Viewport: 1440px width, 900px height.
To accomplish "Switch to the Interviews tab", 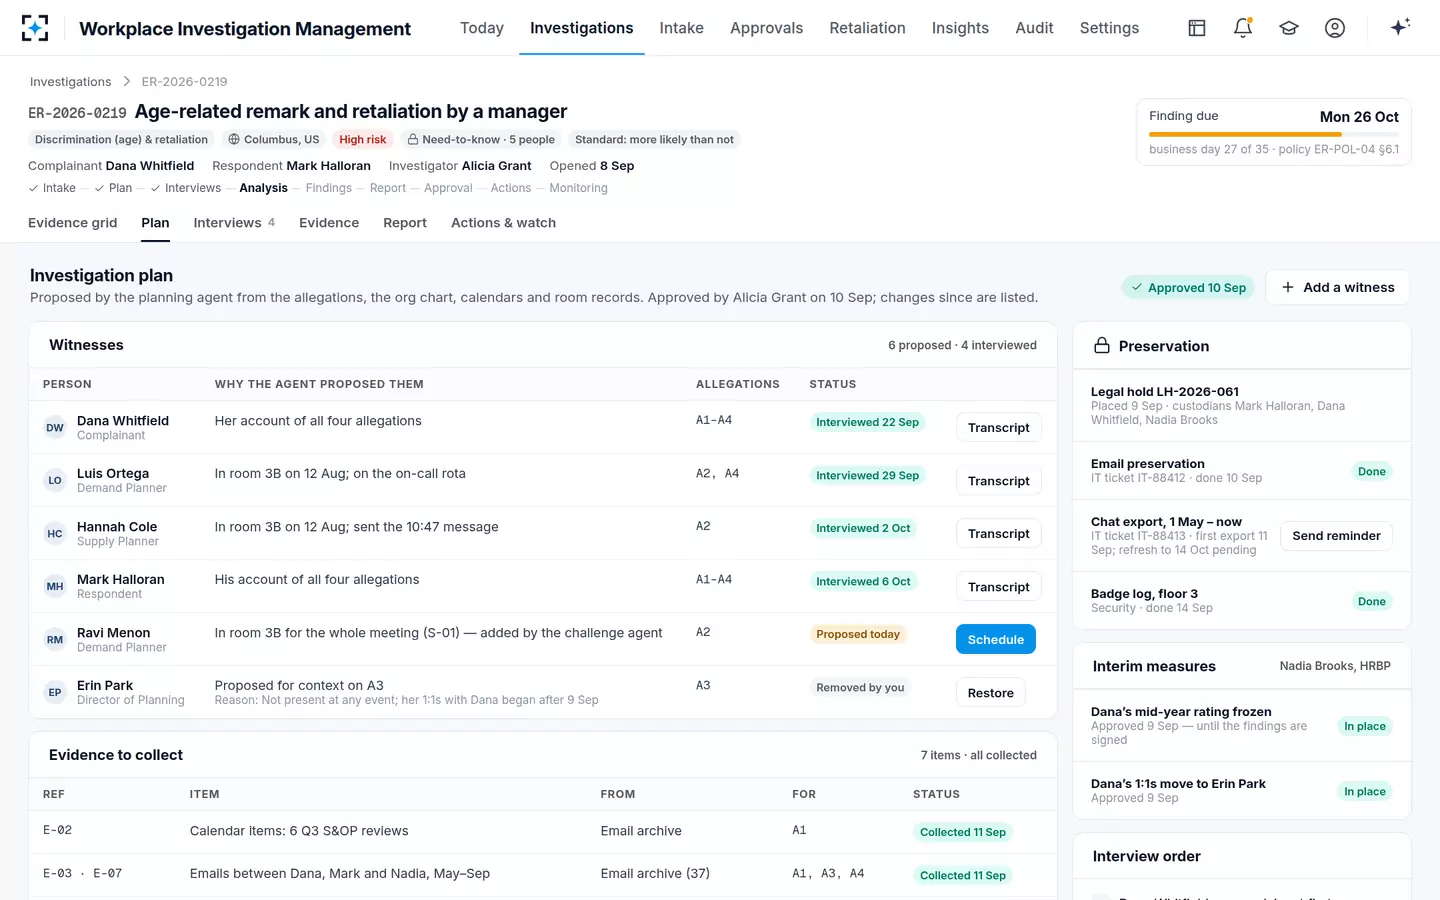I will pyautogui.click(x=234, y=223).
